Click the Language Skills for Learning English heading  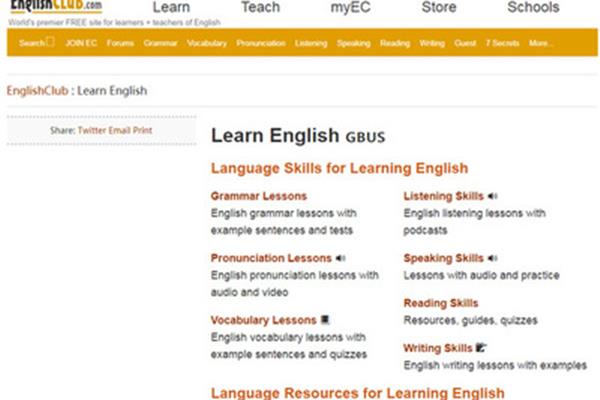pyautogui.click(x=339, y=168)
